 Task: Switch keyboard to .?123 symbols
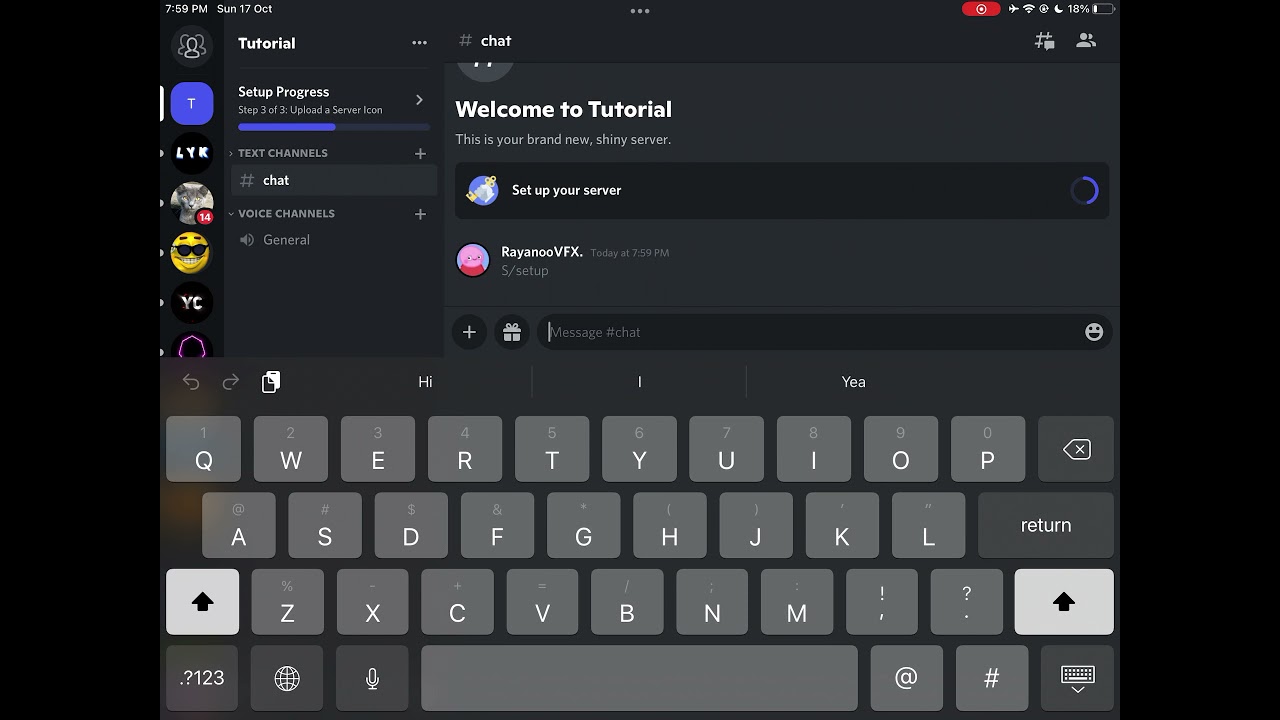pyautogui.click(x=202, y=678)
